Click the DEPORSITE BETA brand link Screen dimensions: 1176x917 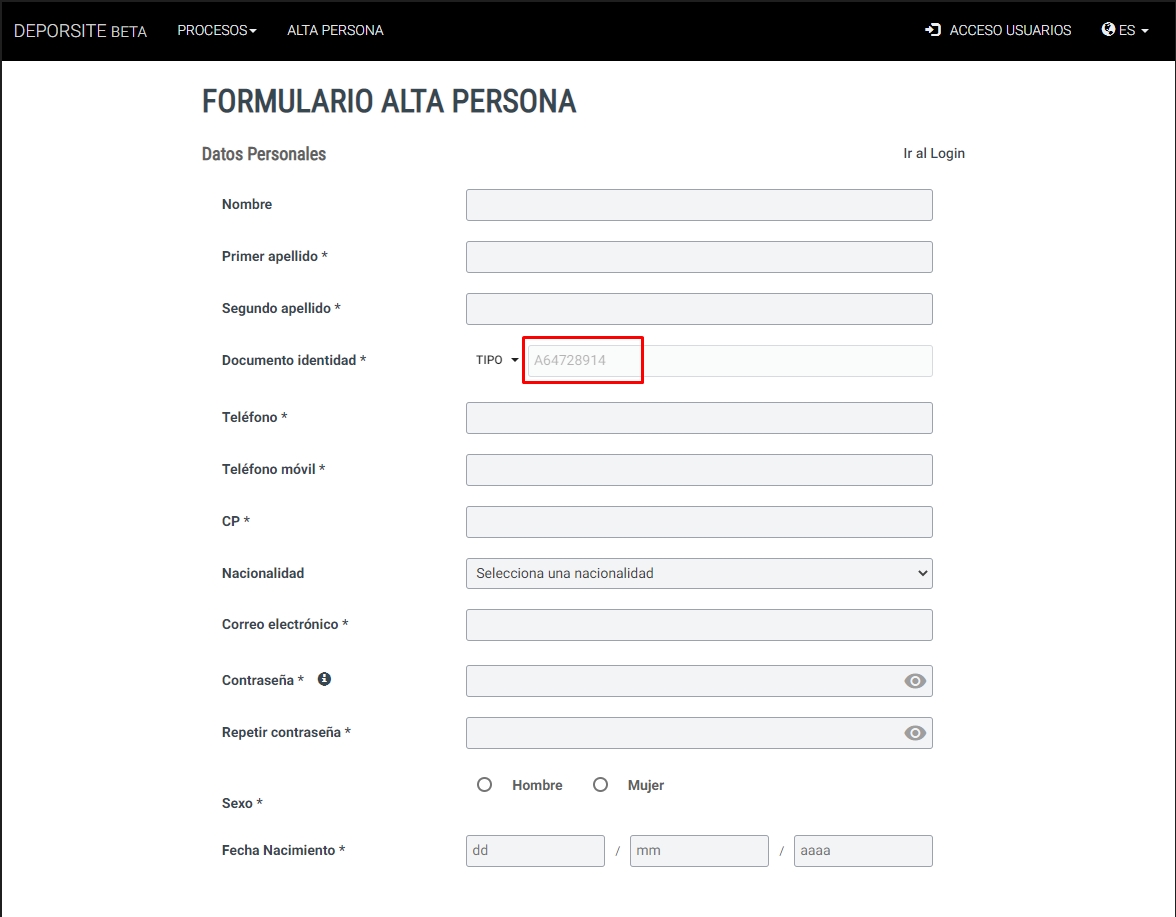click(x=80, y=31)
